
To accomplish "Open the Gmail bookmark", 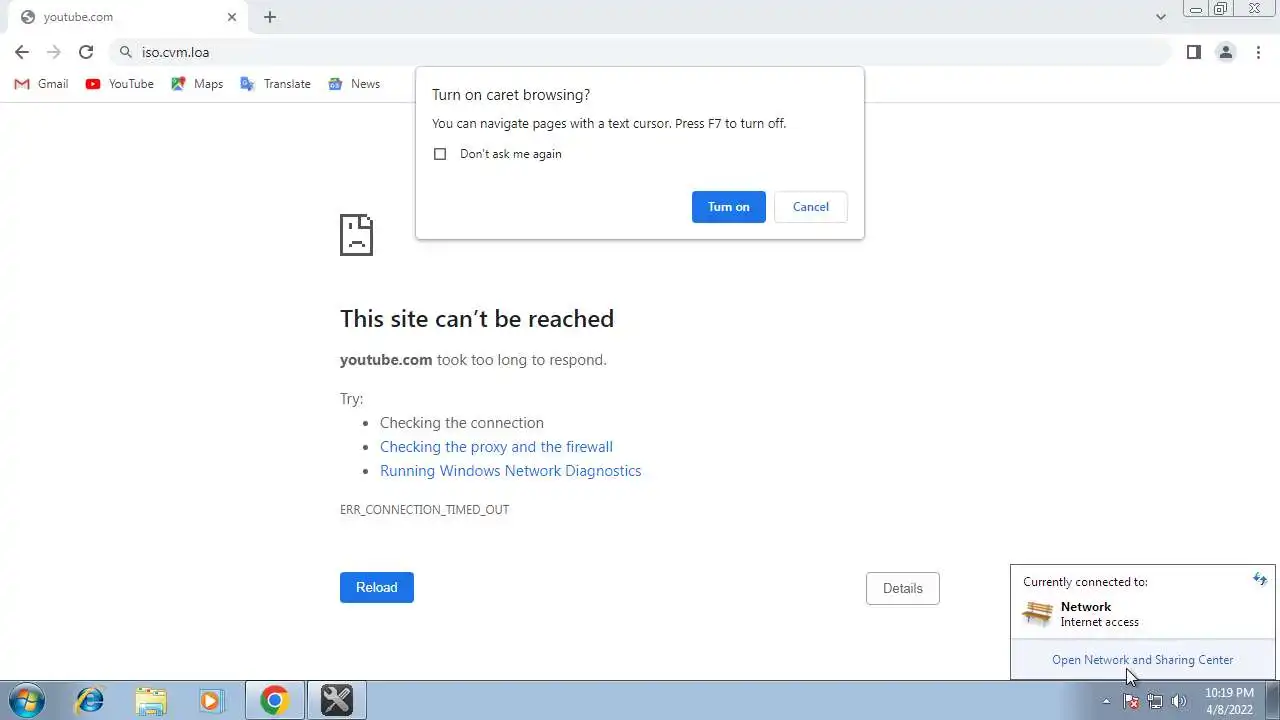I will point(41,84).
